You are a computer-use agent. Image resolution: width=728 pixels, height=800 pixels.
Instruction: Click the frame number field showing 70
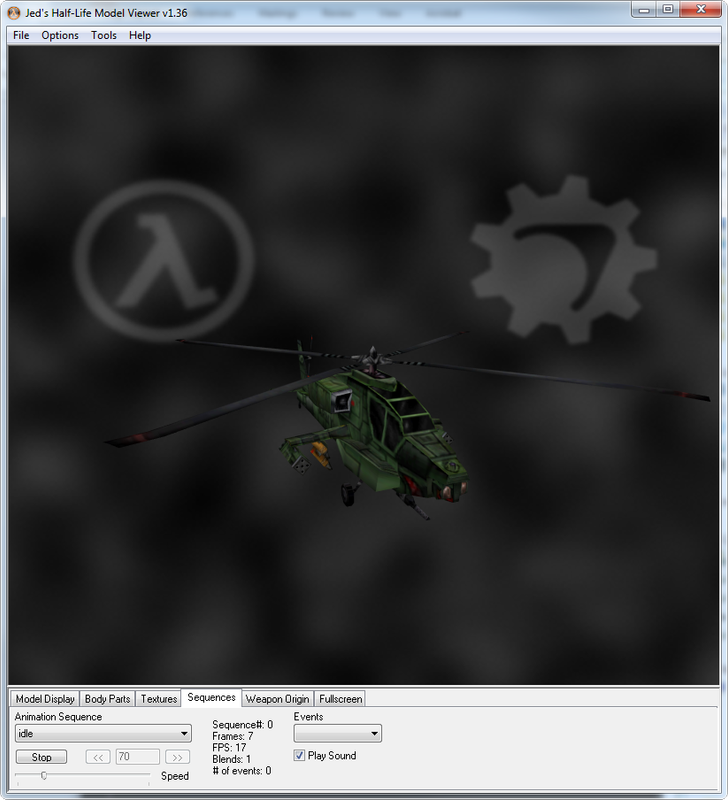coord(138,757)
